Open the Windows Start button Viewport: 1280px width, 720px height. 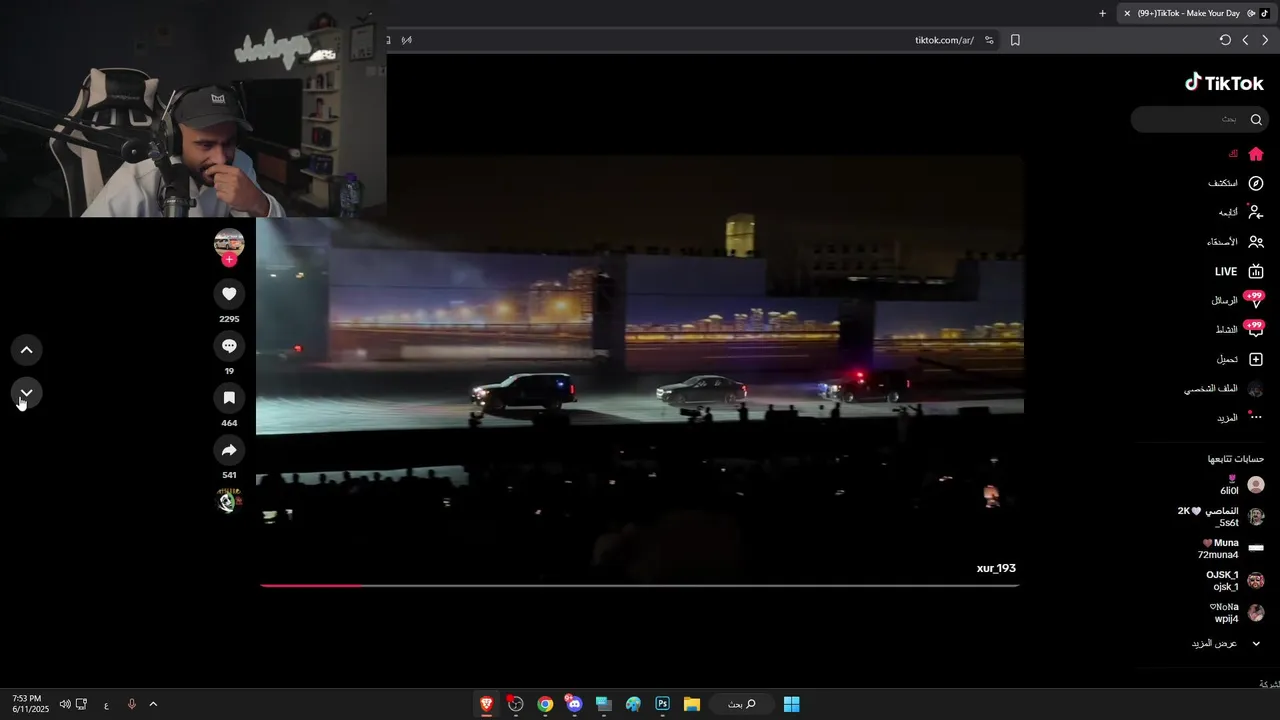coord(791,704)
